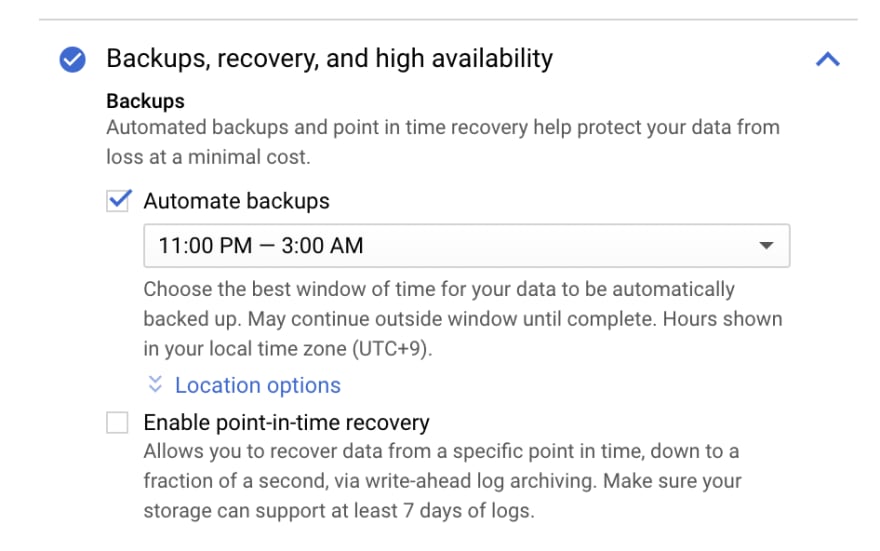Click the Backups, recovery, and high availability heading
880x551 pixels.
[329, 58]
